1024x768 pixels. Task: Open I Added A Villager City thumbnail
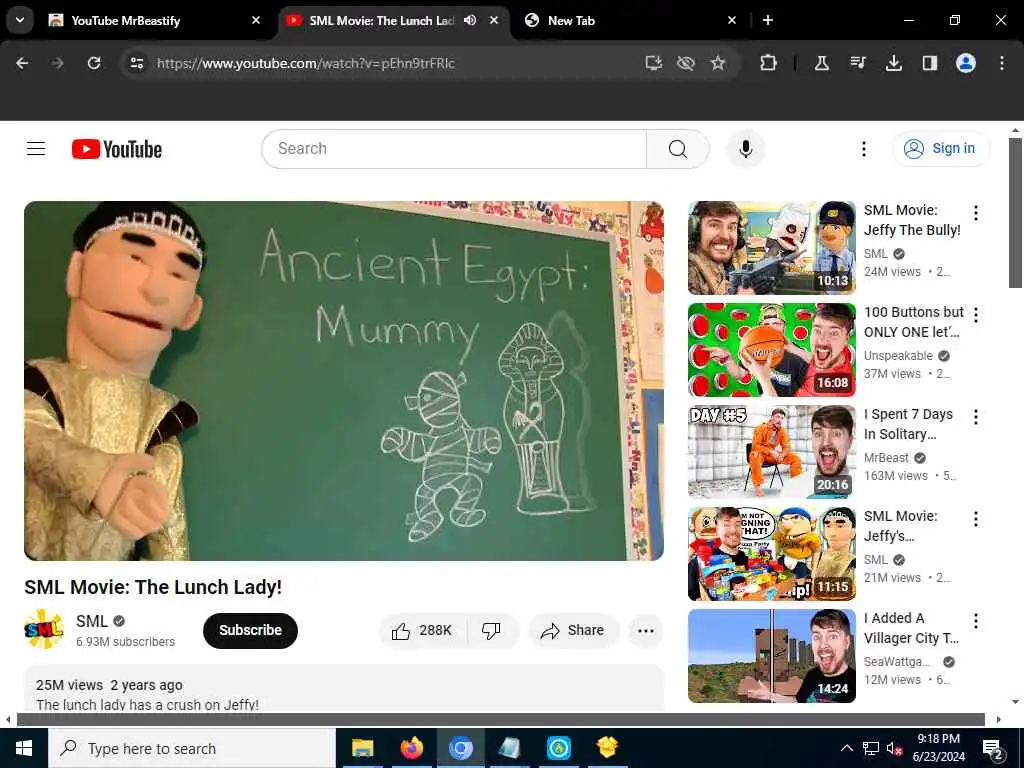point(771,656)
